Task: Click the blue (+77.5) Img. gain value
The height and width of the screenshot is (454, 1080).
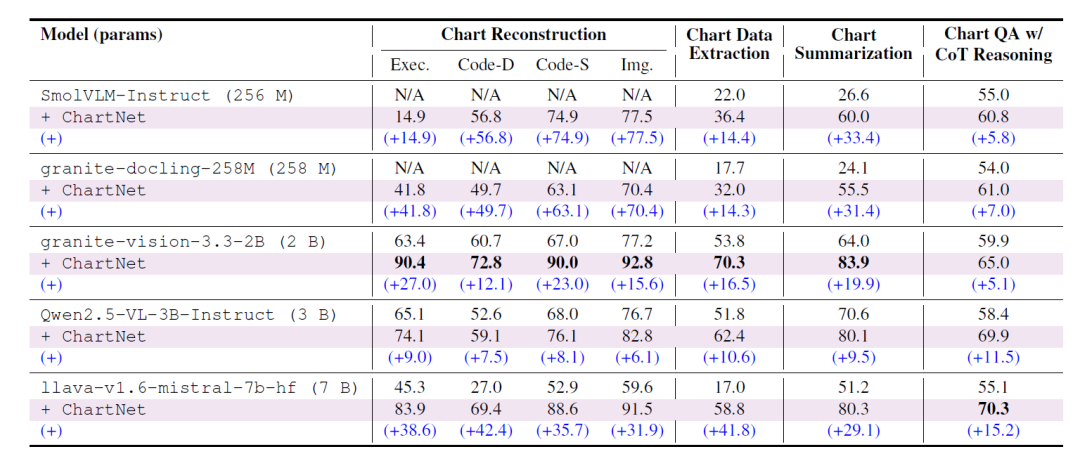Action: [x=637, y=138]
